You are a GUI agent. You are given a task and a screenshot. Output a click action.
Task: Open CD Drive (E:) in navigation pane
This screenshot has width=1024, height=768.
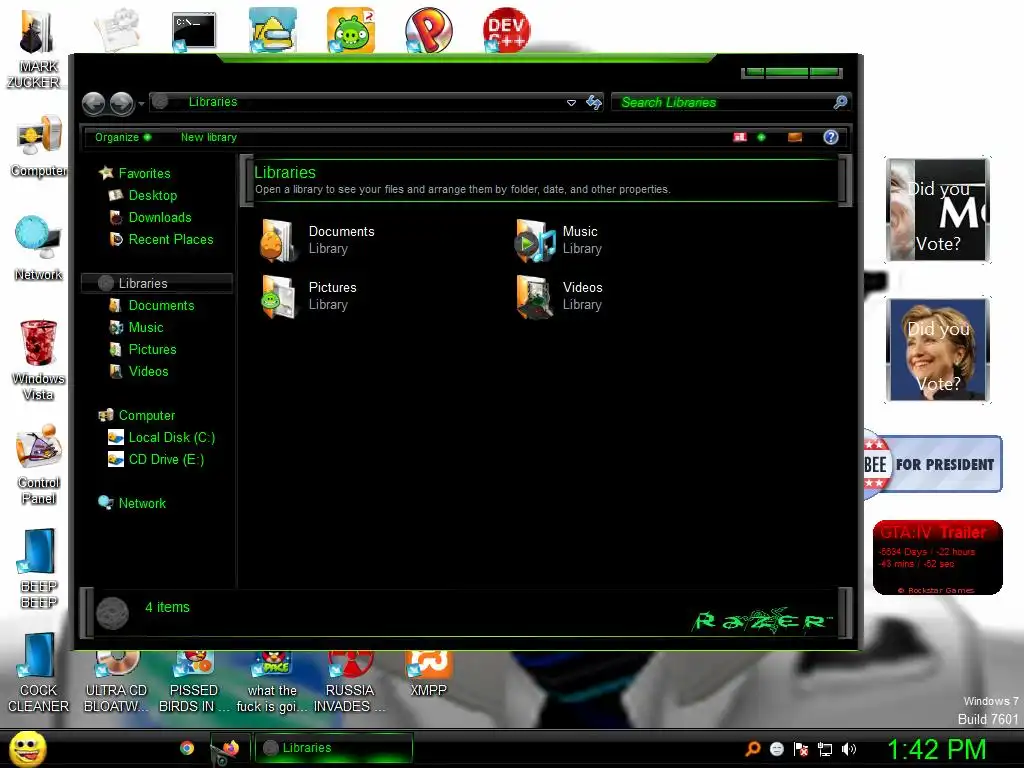[155, 460]
